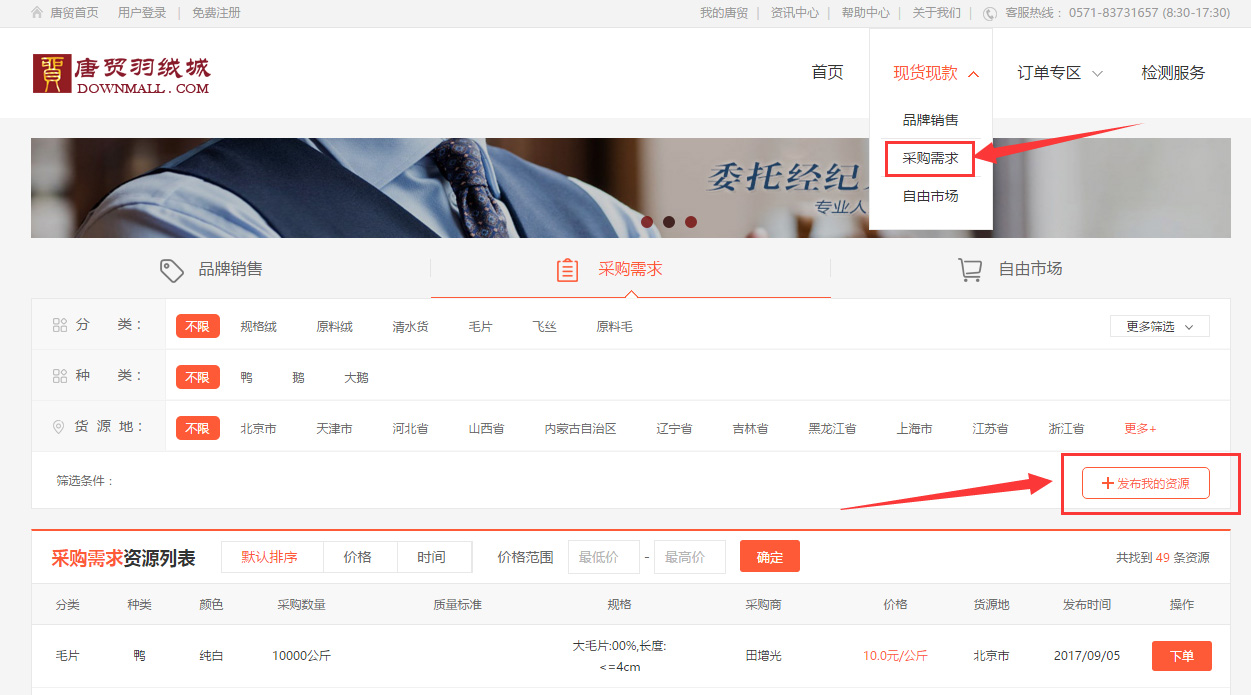Switch to the 品牌销售 tab
Viewport: 1251px width, 695px height.
231,269
